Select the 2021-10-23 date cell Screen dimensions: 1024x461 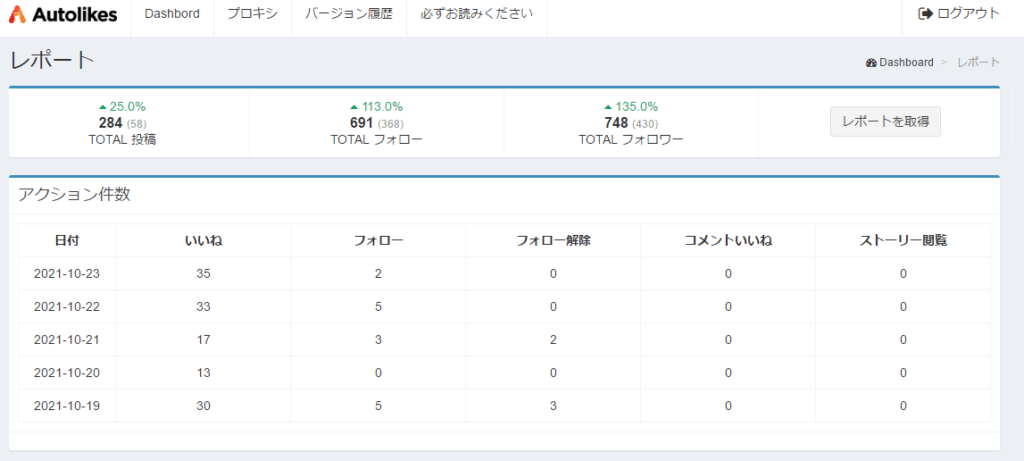point(67,274)
